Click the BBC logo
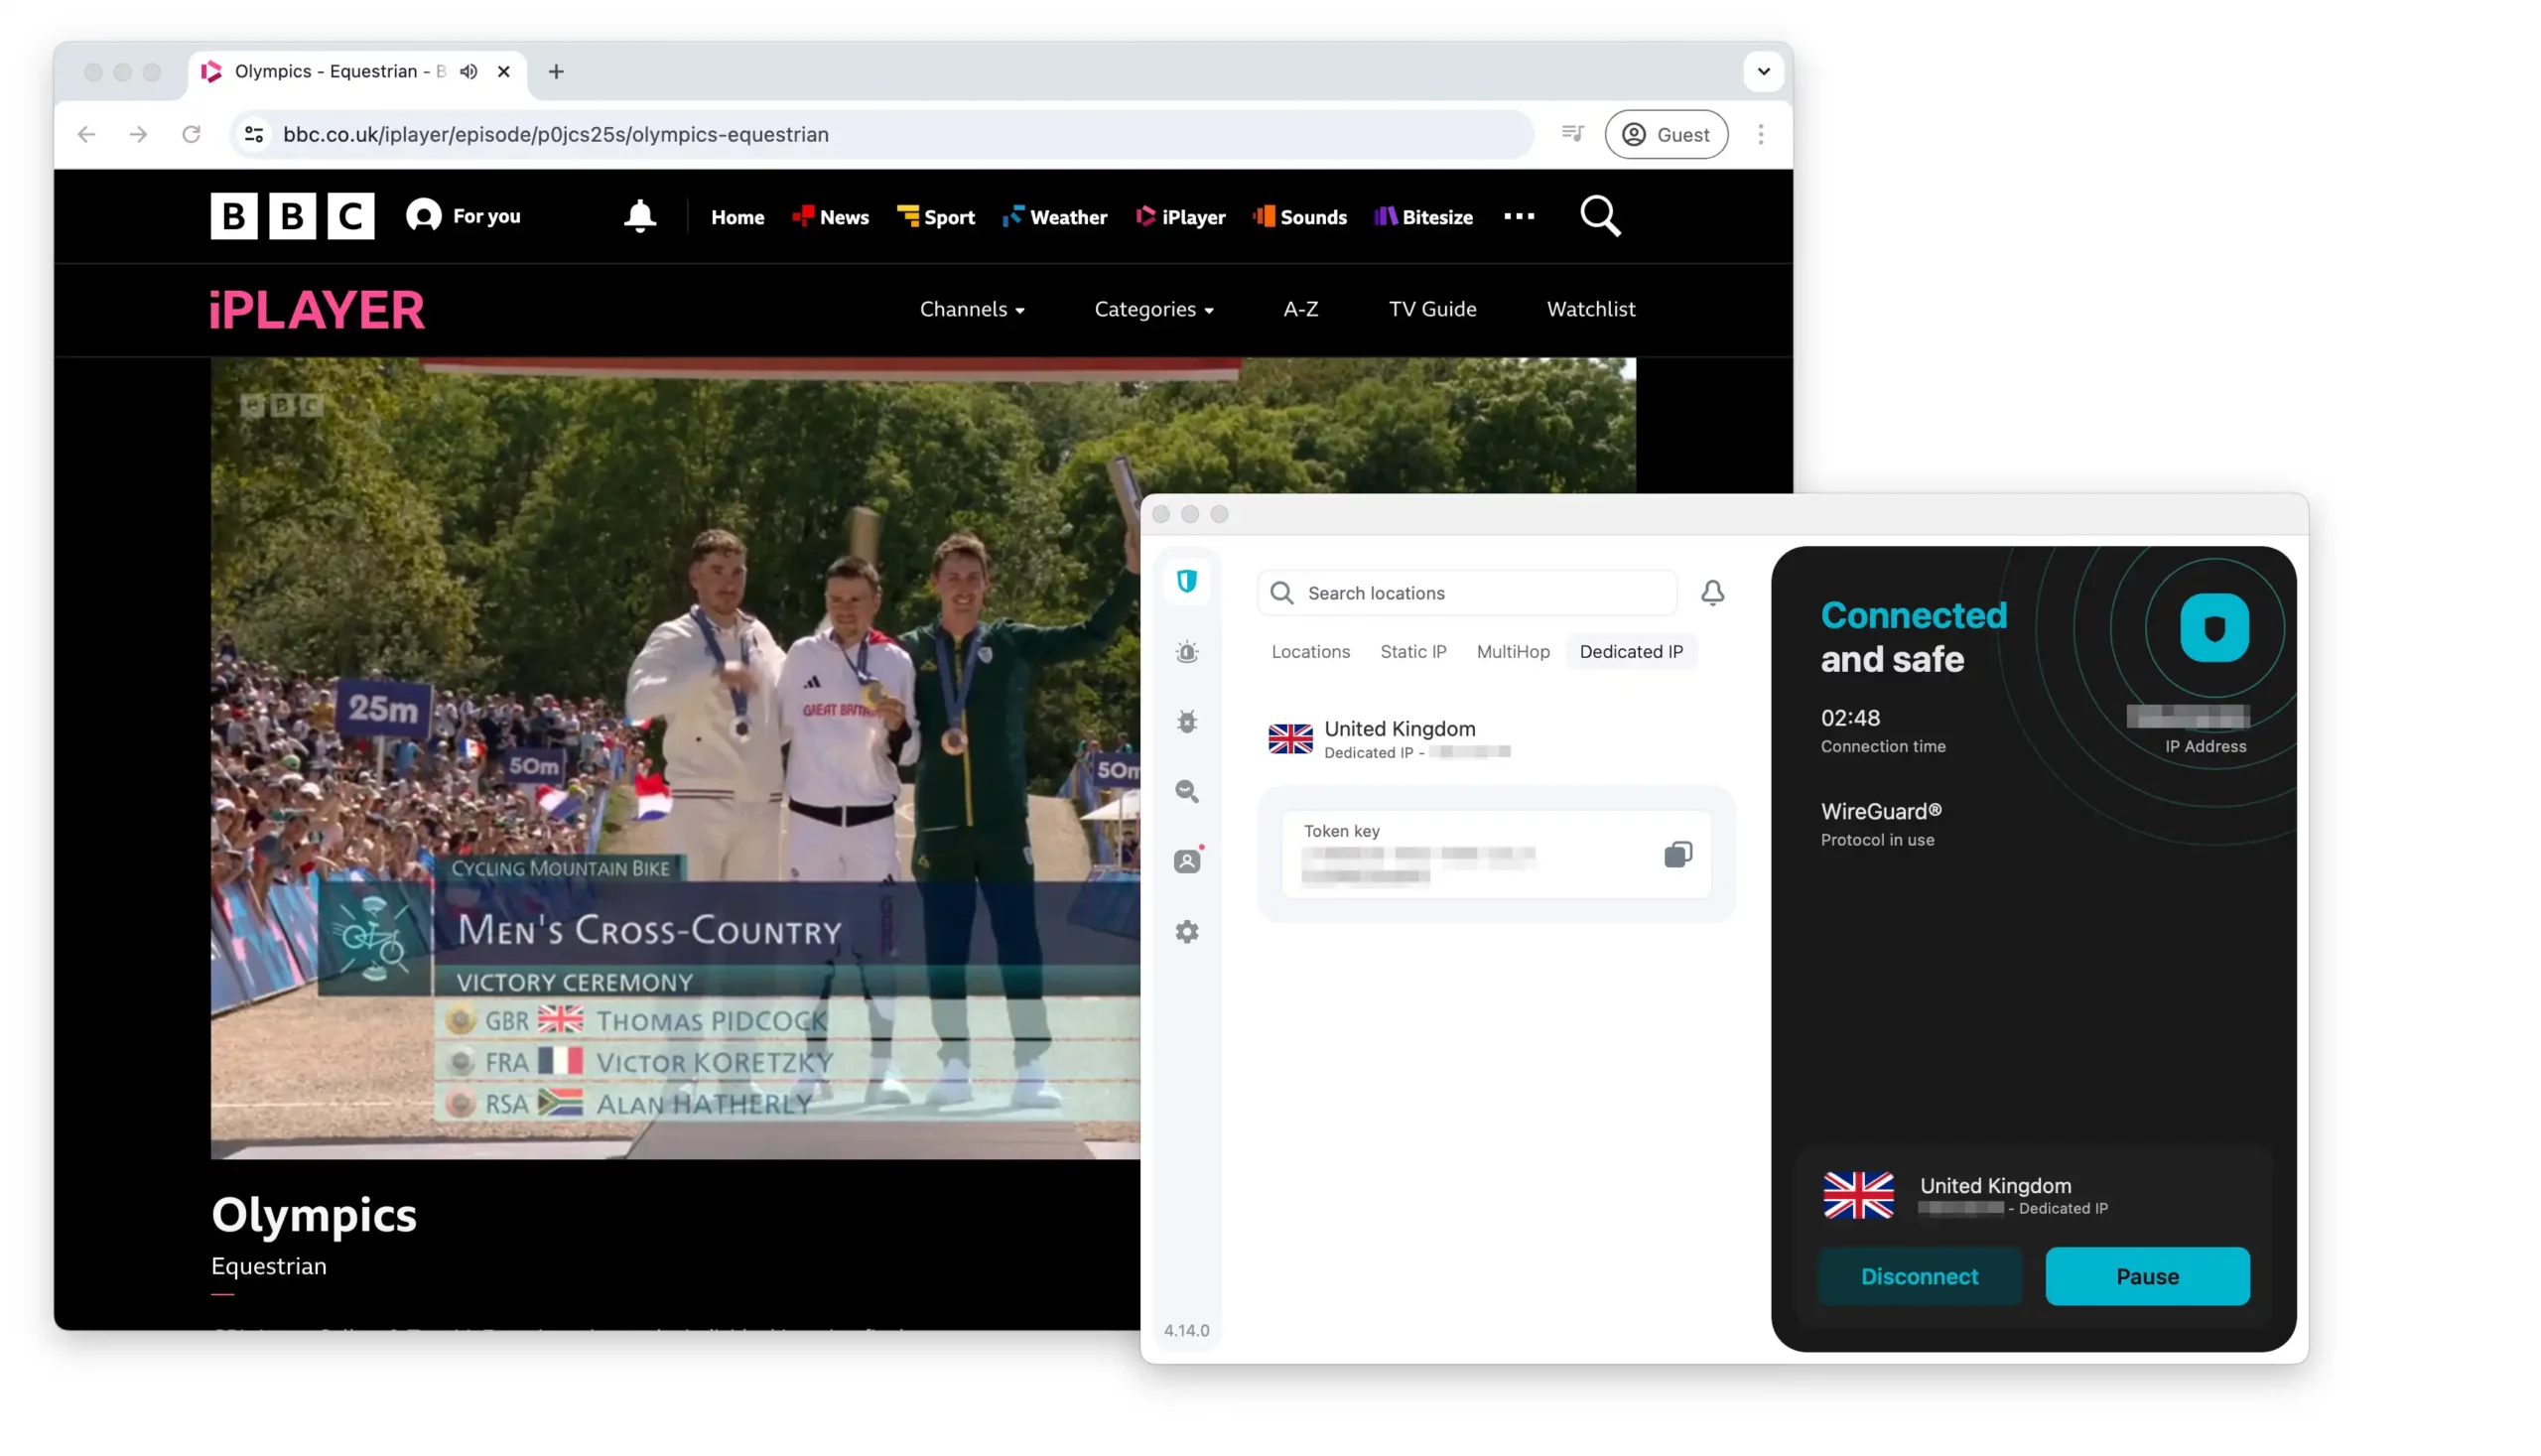2541x1456 pixels. 292,216
